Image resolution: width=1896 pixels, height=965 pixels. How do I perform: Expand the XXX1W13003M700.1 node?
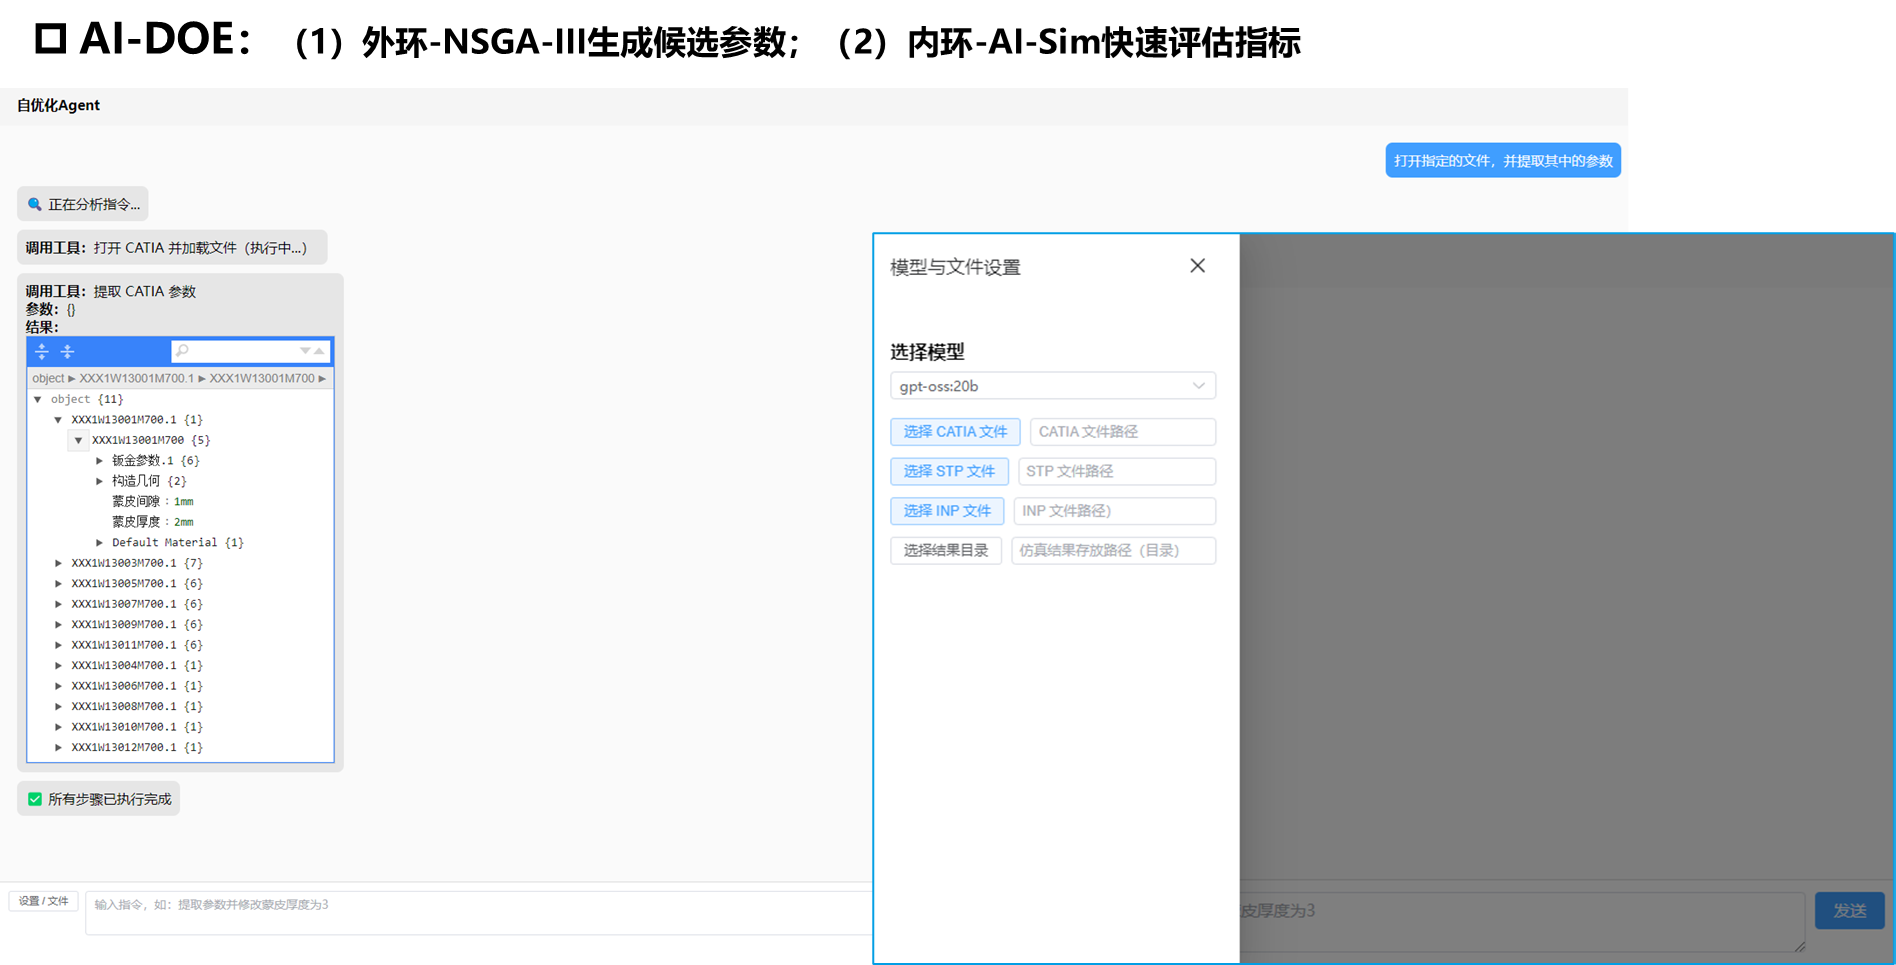58,563
